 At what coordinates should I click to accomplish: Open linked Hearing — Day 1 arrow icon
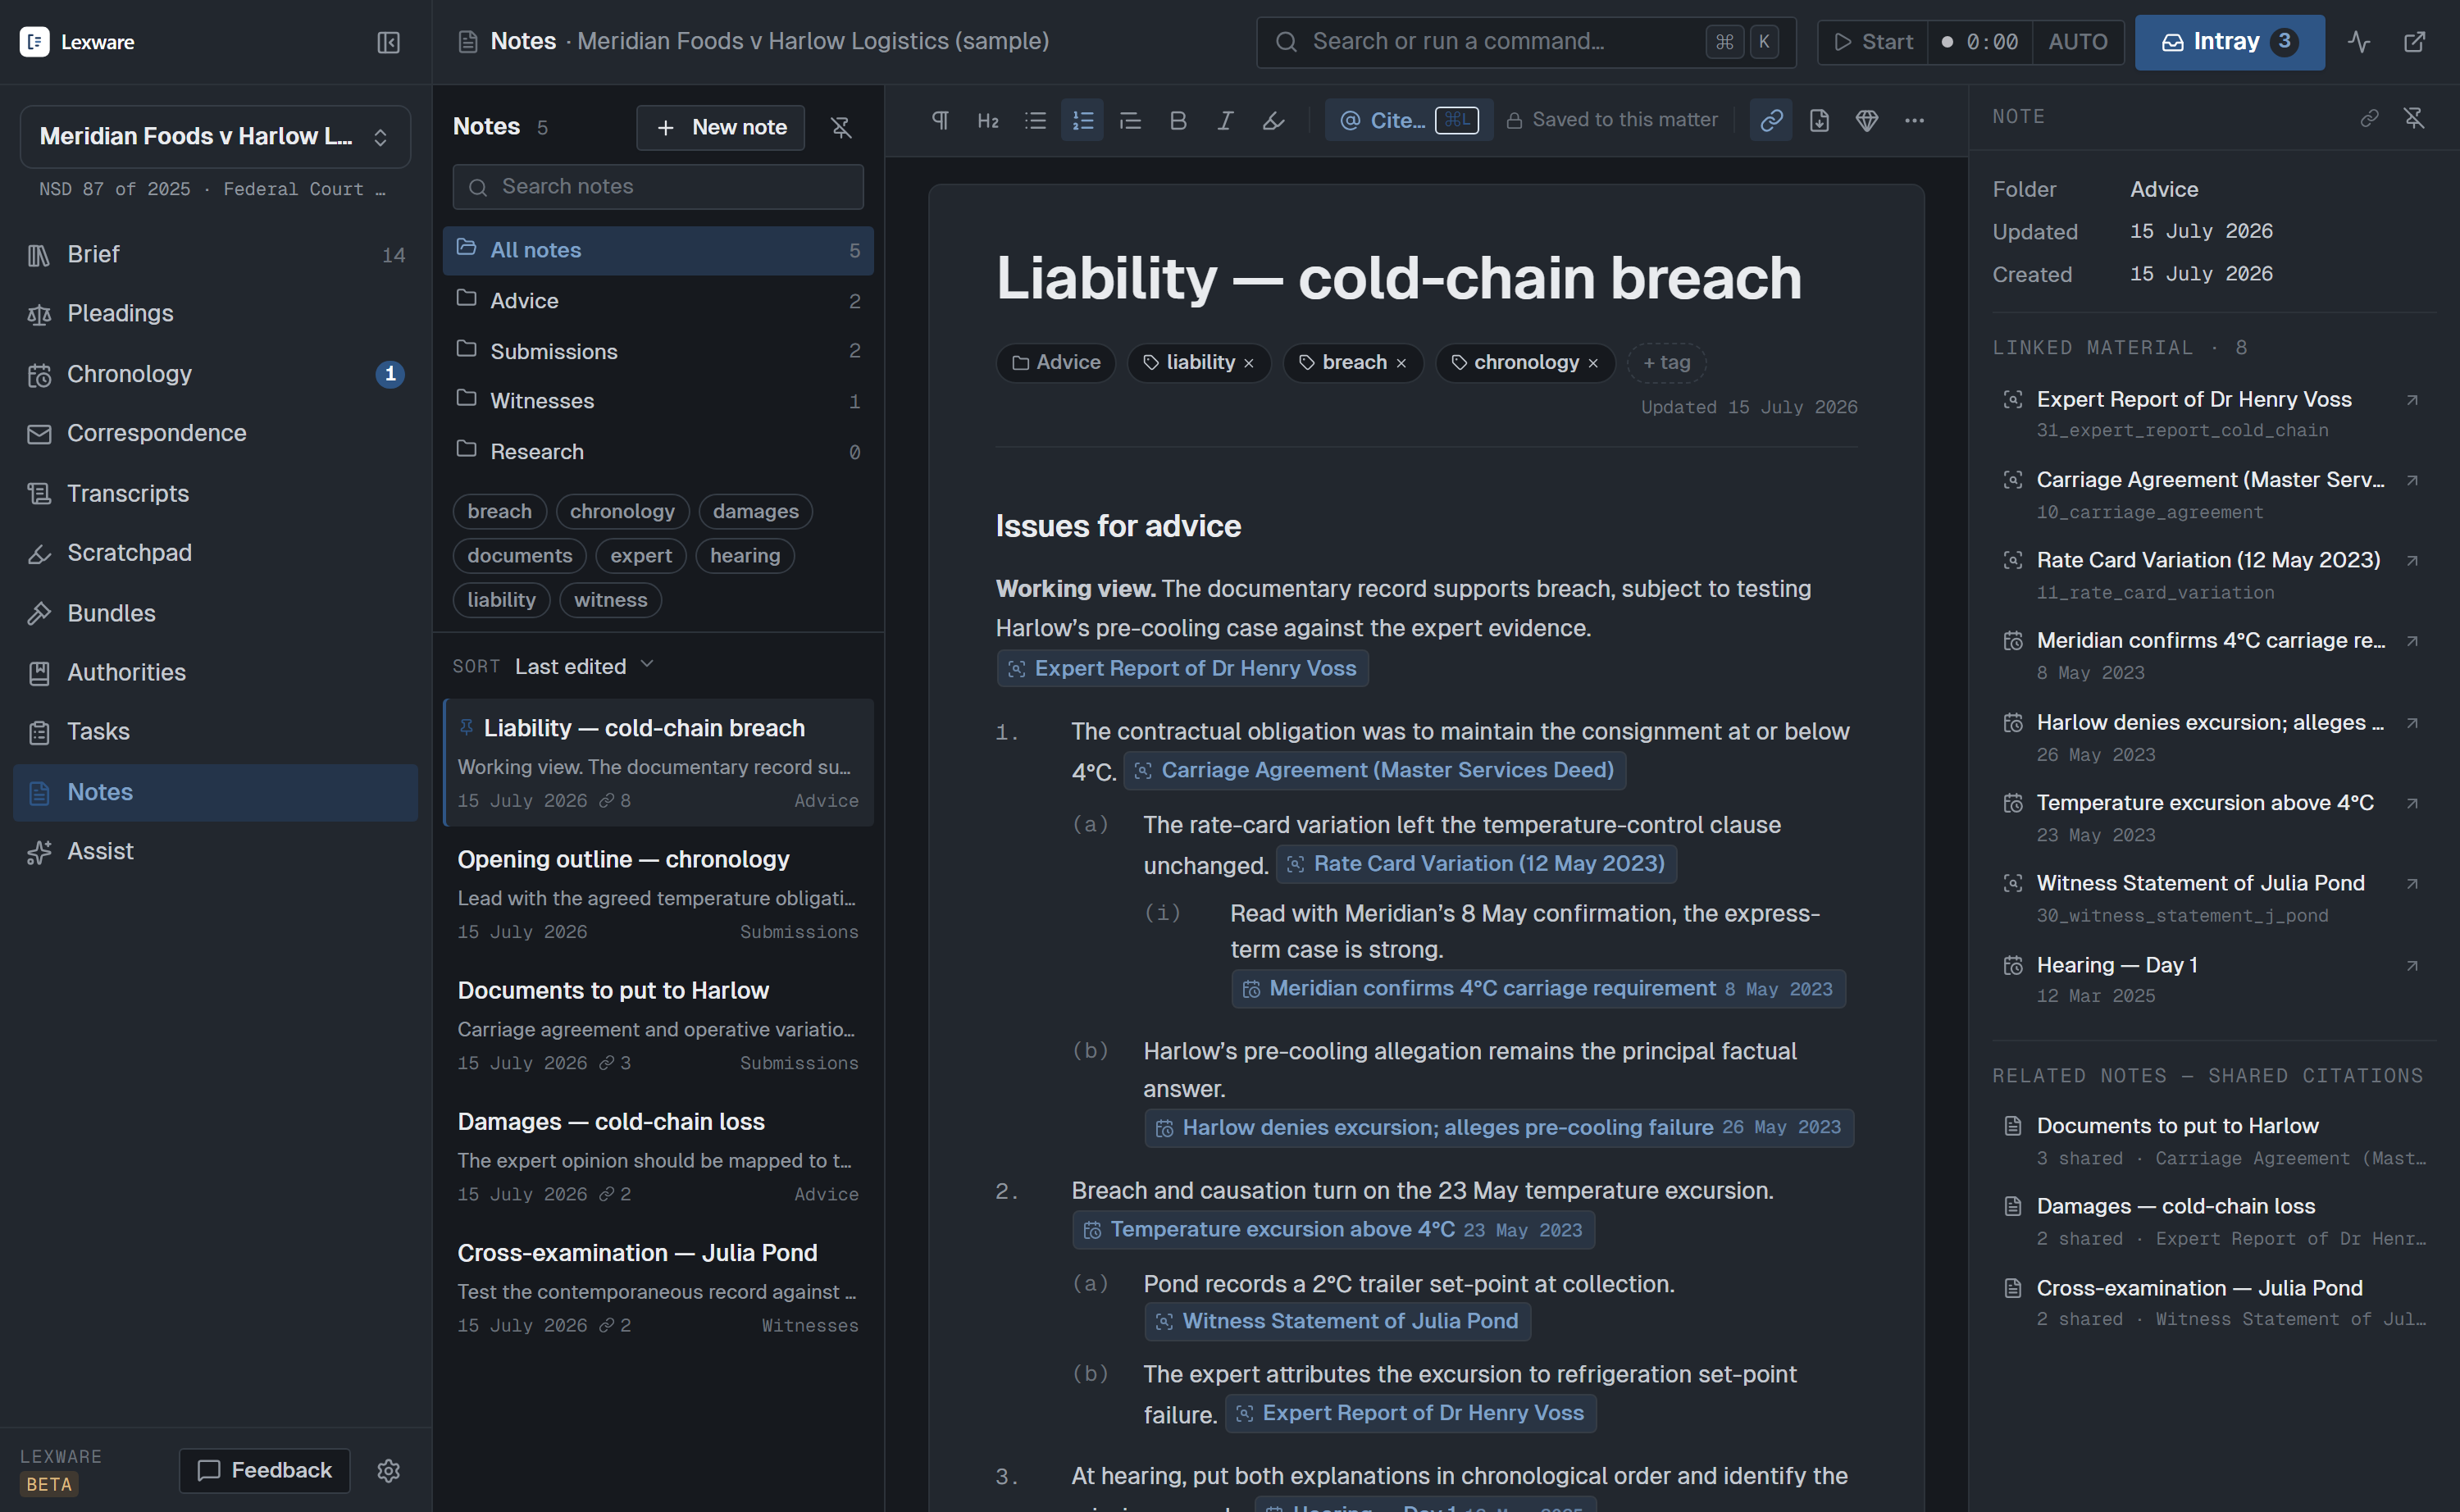point(2411,966)
